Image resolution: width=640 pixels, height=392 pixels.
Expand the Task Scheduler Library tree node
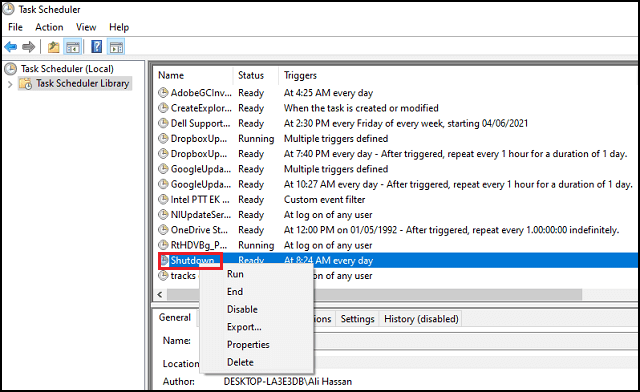(x=10, y=84)
